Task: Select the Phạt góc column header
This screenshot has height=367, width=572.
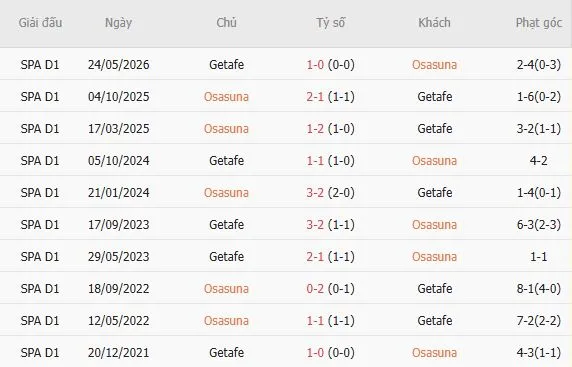Action: [x=538, y=23]
